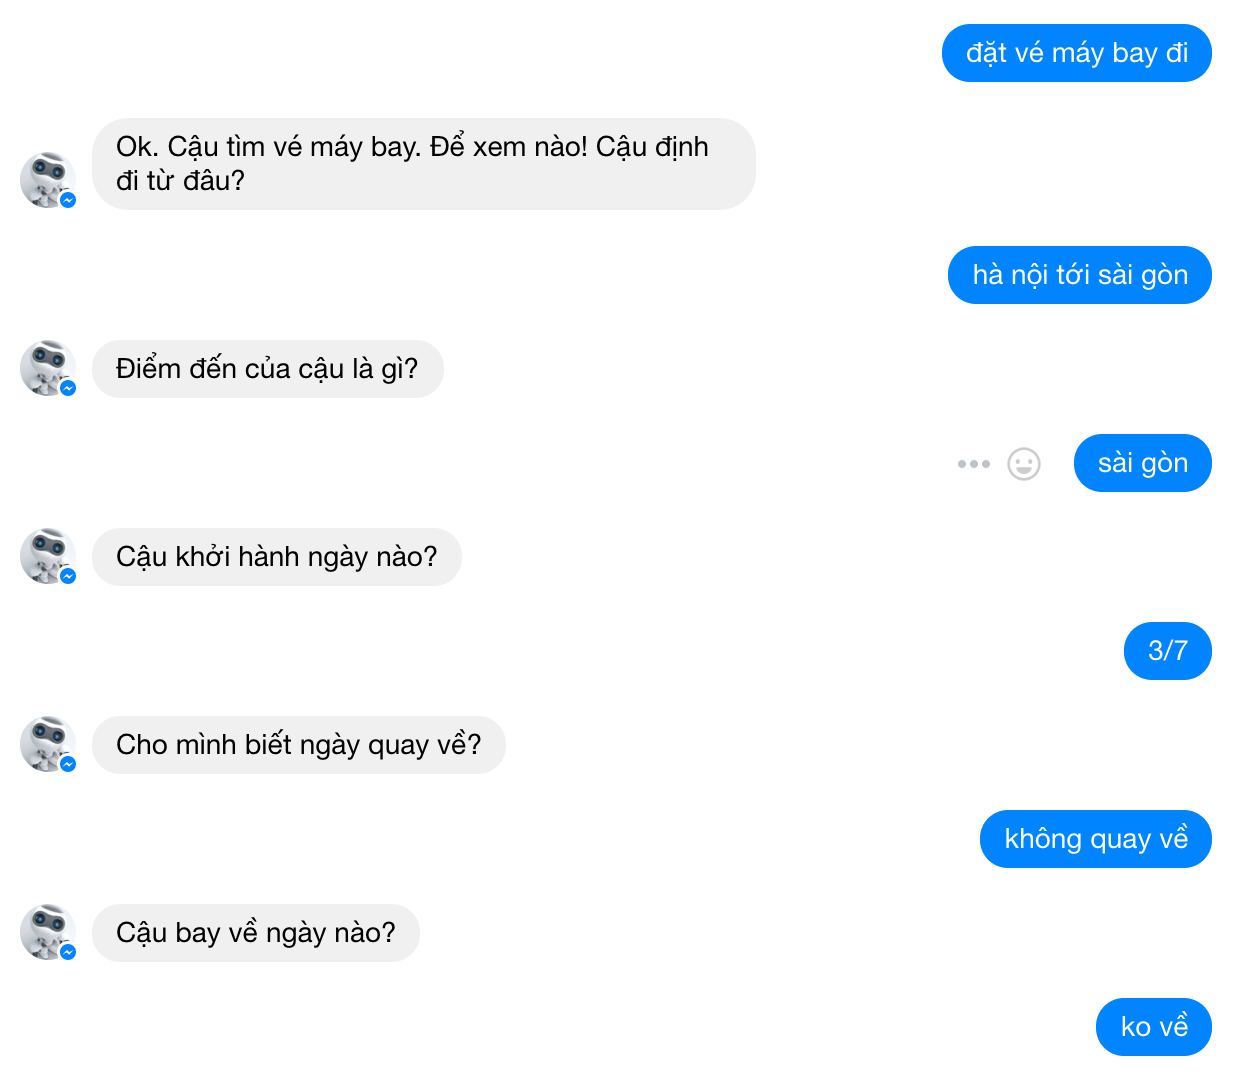Open the emoji reaction smiley icon
The height and width of the screenshot is (1086, 1254).
click(x=1023, y=464)
